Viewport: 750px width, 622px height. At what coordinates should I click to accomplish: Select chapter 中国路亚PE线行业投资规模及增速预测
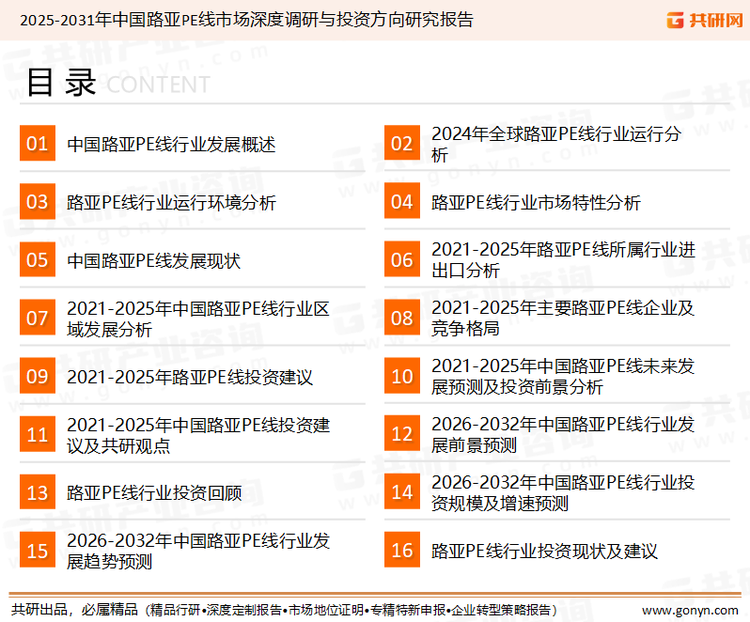coord(563,493)
